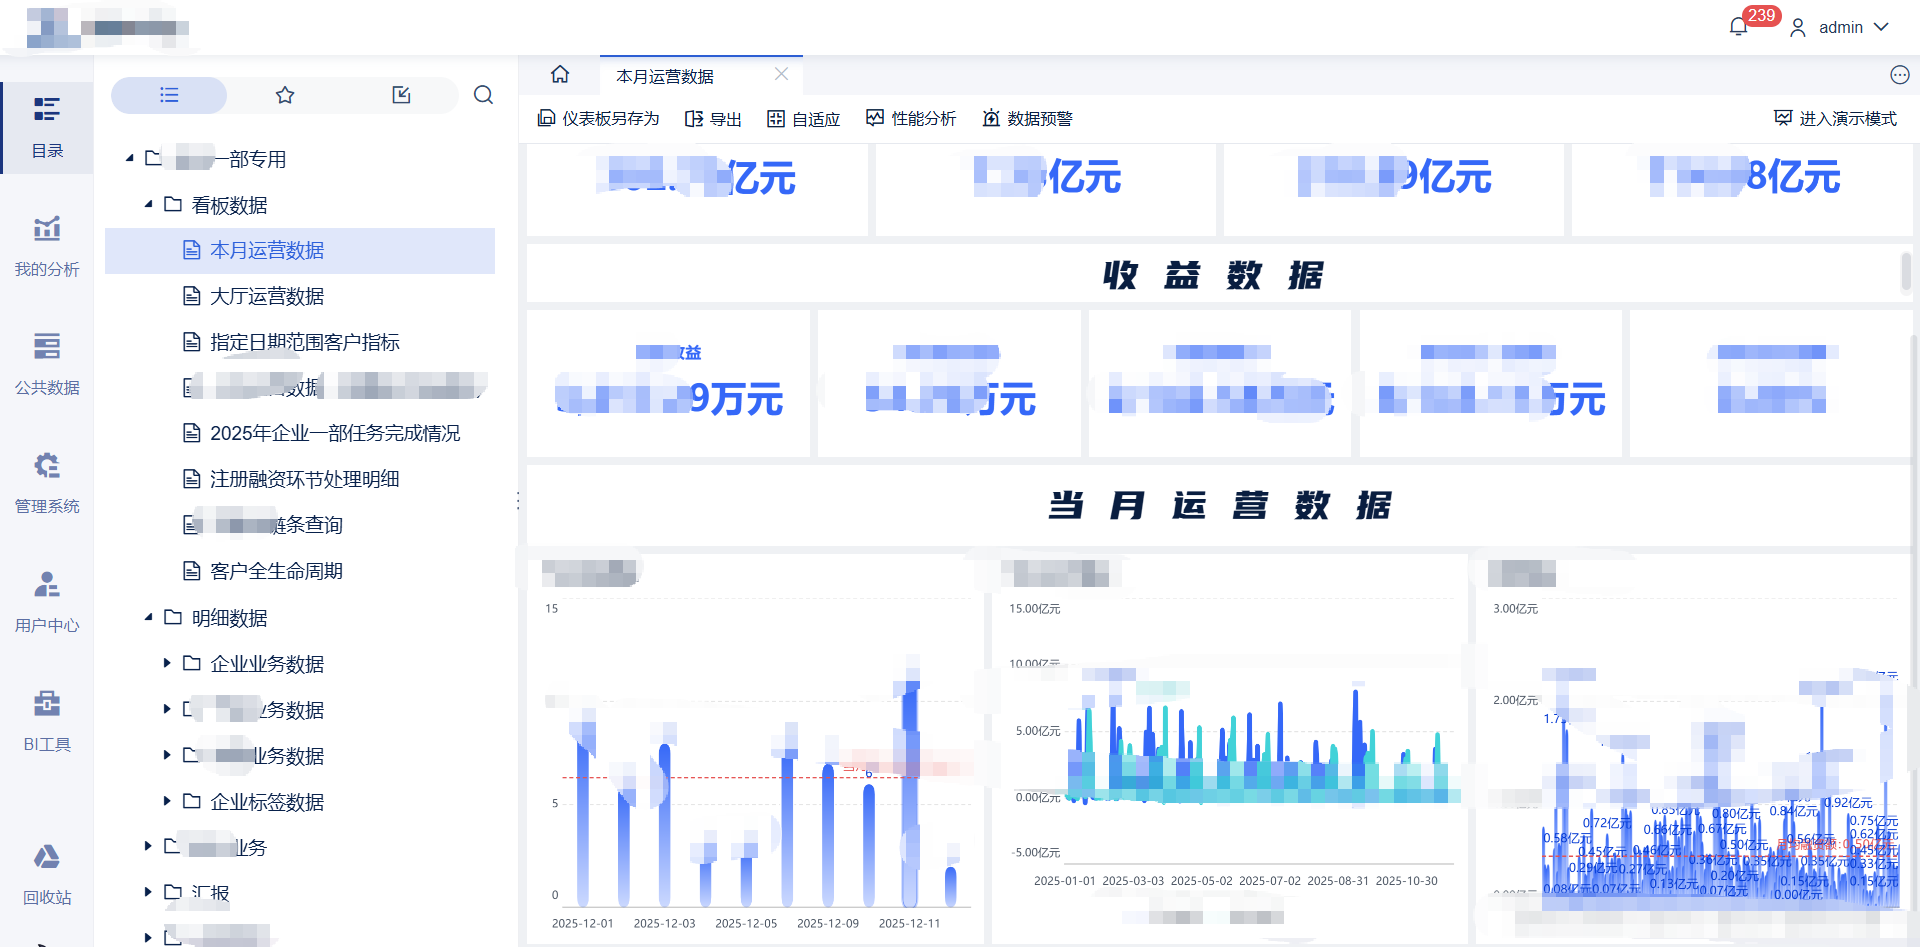Collapse the 看板数据 folder
Image resolution: width=1920 pixels, height=947 pixels.
(x=148, y=205)
